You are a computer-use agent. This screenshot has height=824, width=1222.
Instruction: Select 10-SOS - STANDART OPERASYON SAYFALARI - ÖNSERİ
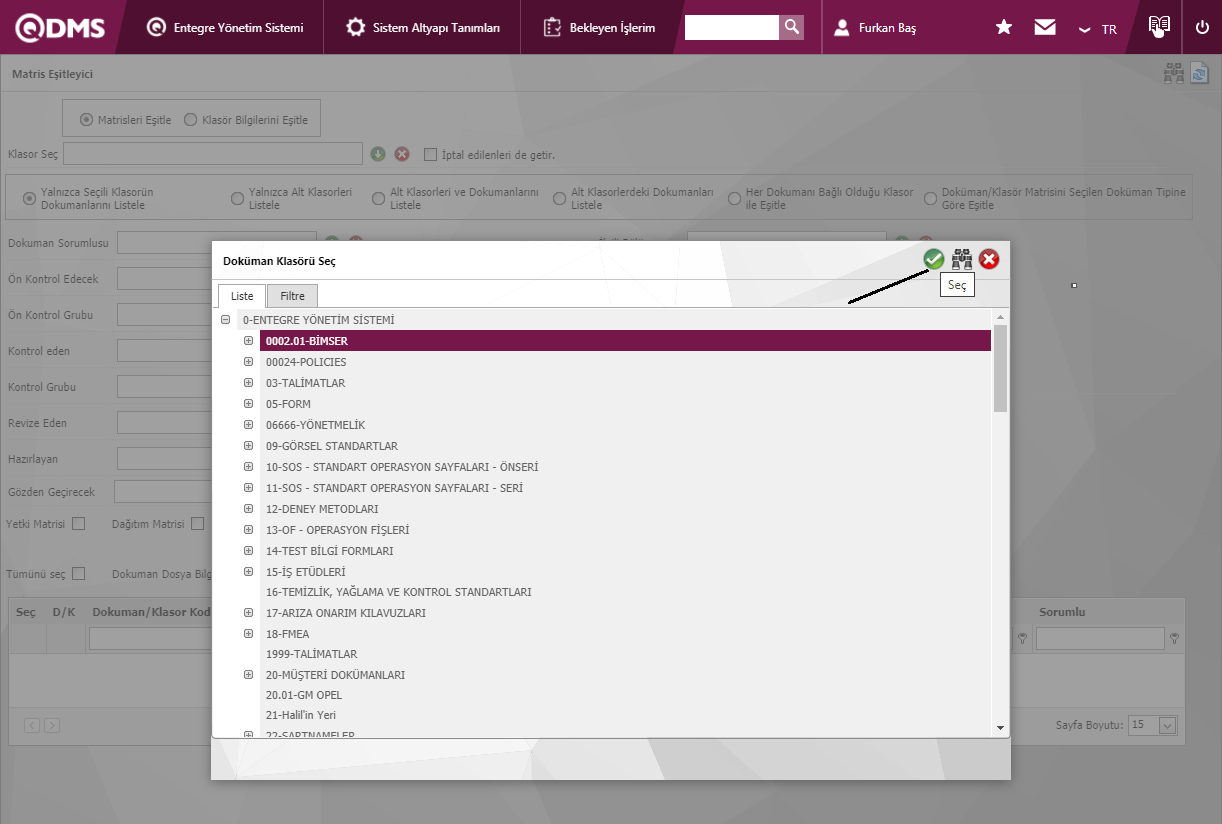[x=402, y=467]
